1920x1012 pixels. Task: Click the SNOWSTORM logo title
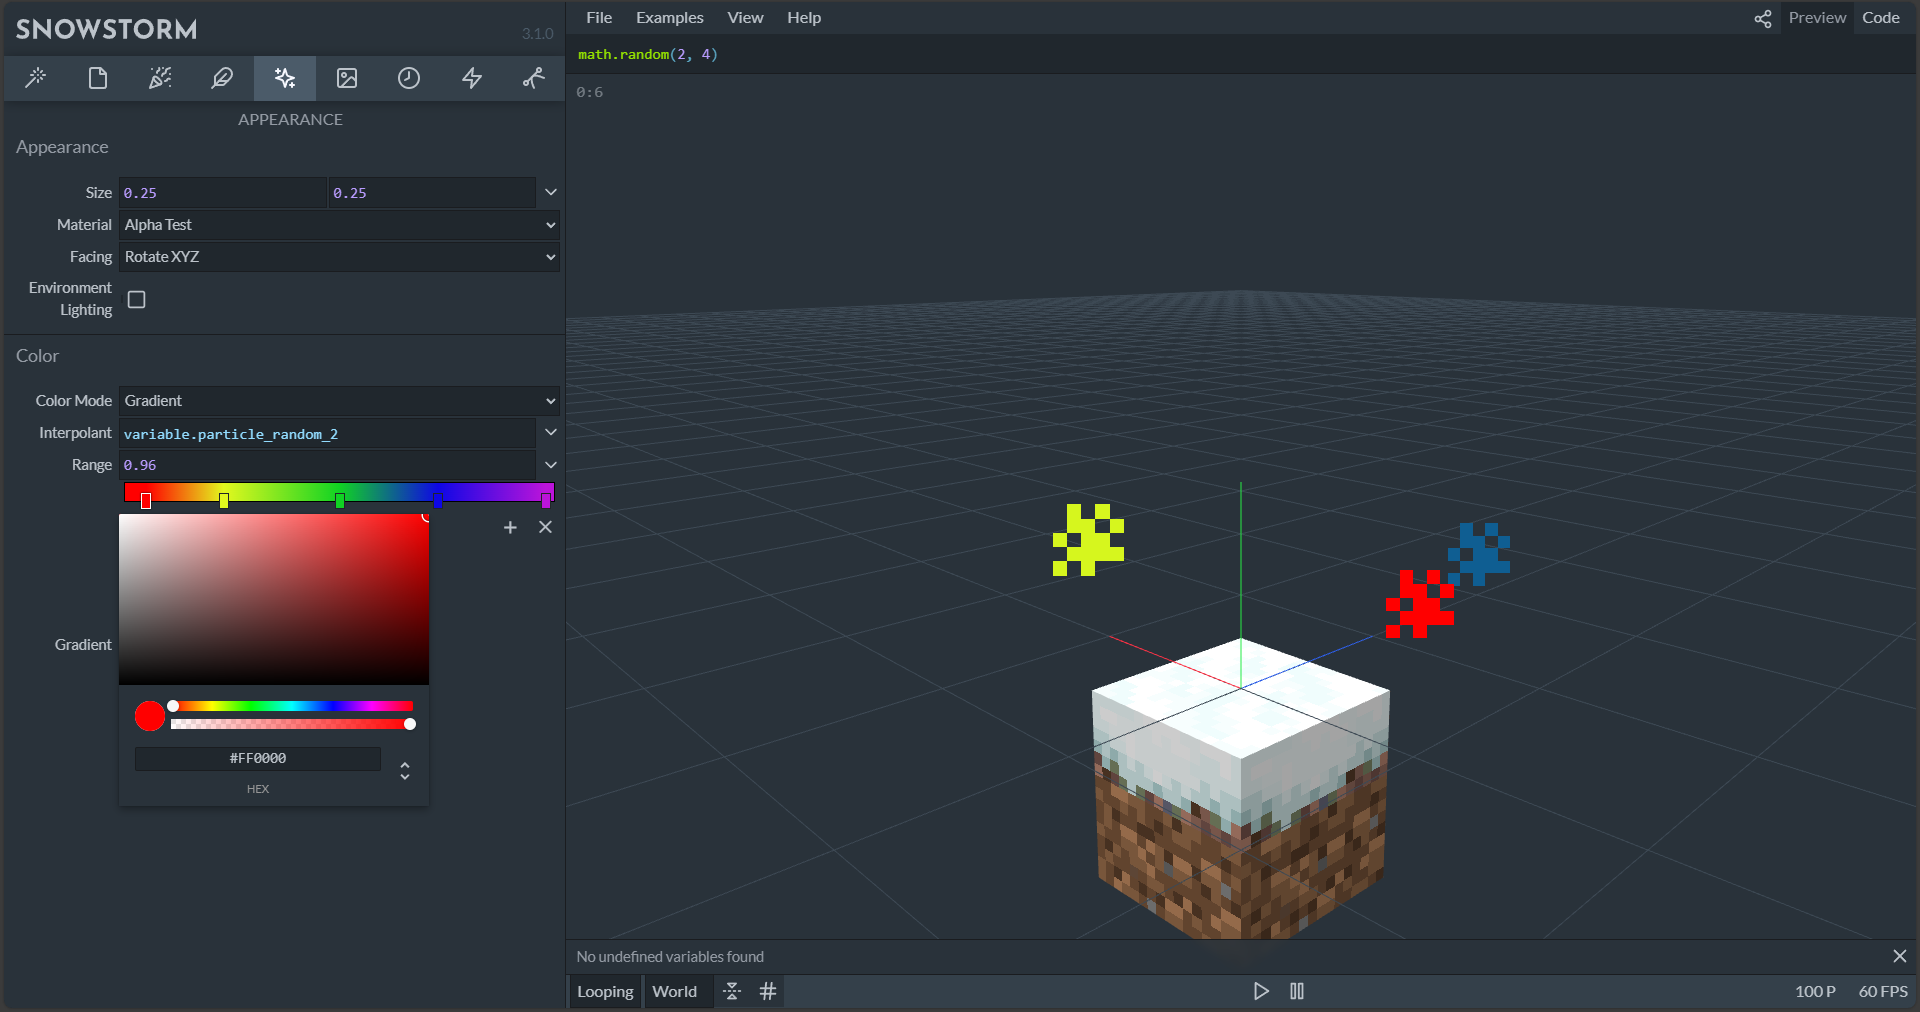[x=107, y=29]
